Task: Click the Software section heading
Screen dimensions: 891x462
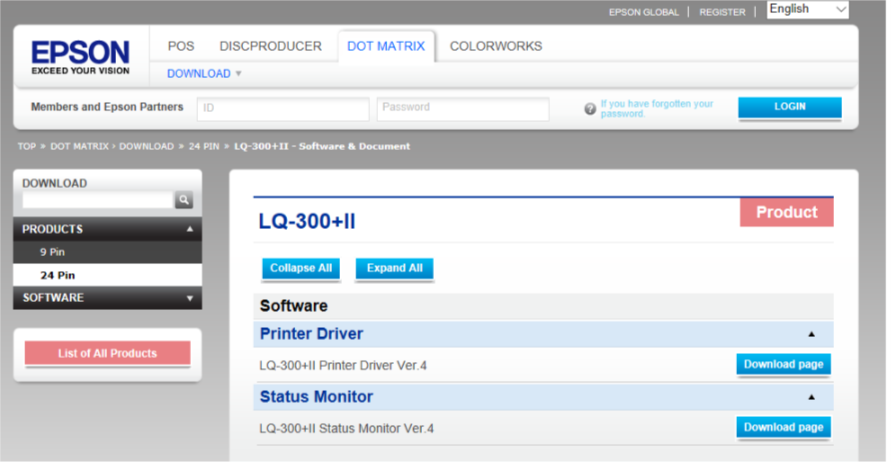Action: click(294, 306)
